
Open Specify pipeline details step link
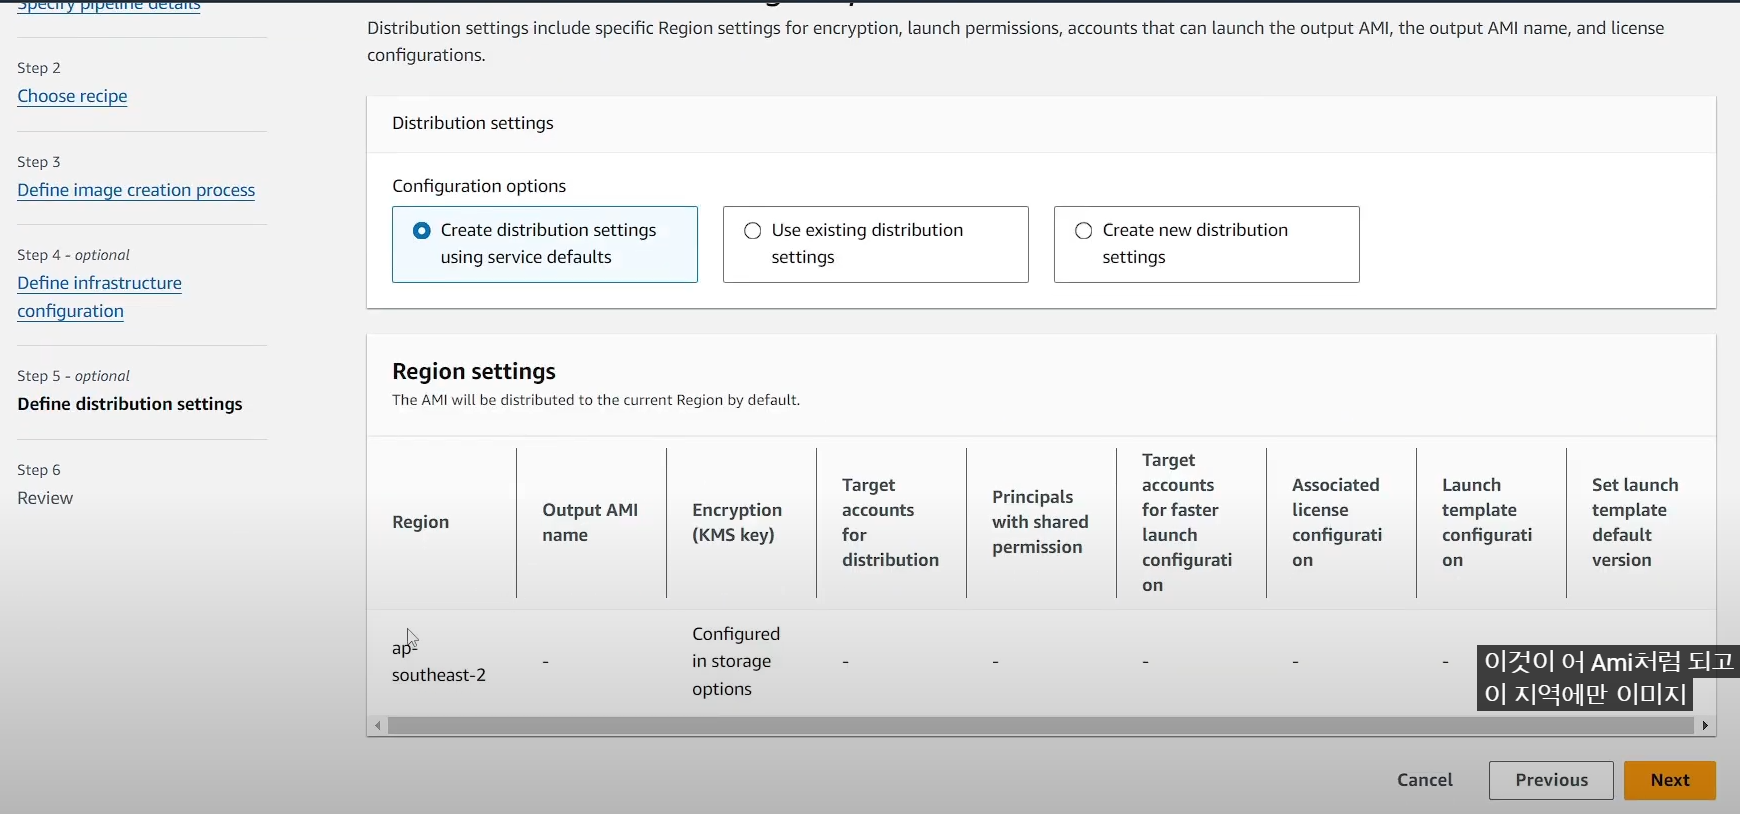[x=109, y=5]
